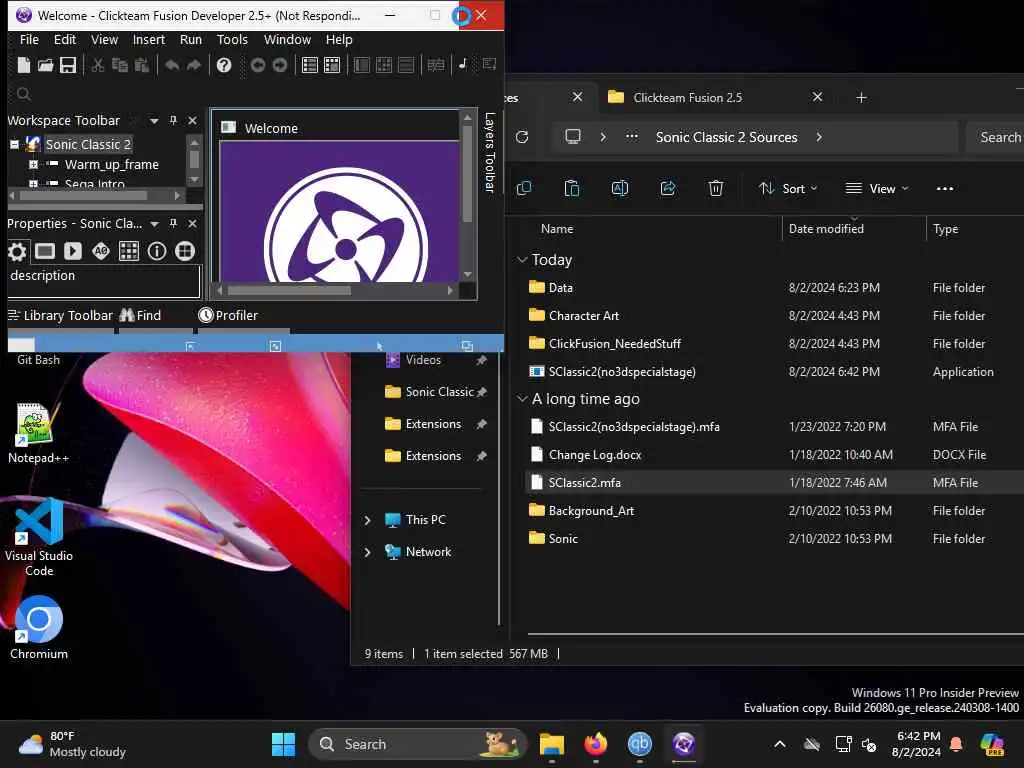Select the Window properties tab icon
The width and height of the screenshot is (1024, 768).
[x=44, y=251]
